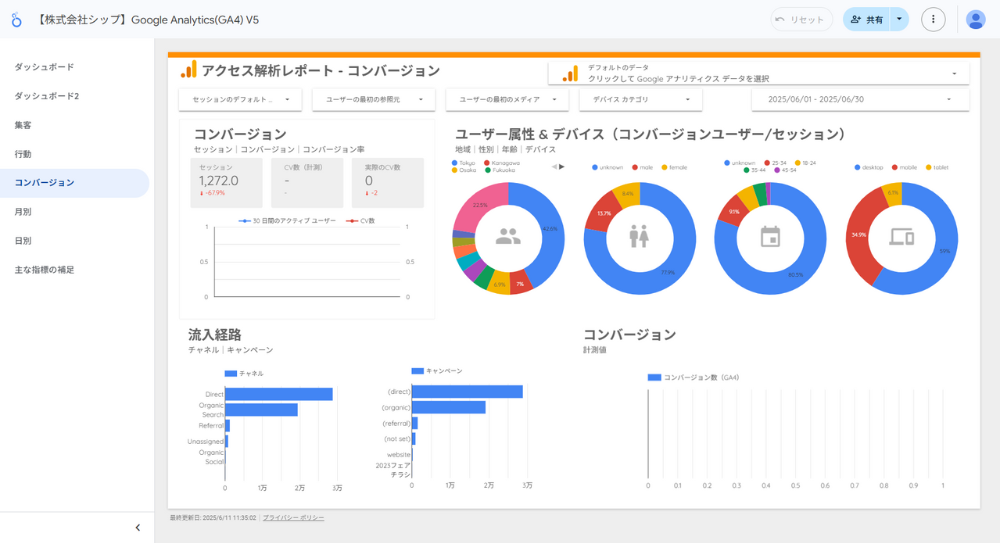Open the three-dot more options menu
Viewport: 1000px width, 543px height.
pyautogui.click(x=933, y=20)
